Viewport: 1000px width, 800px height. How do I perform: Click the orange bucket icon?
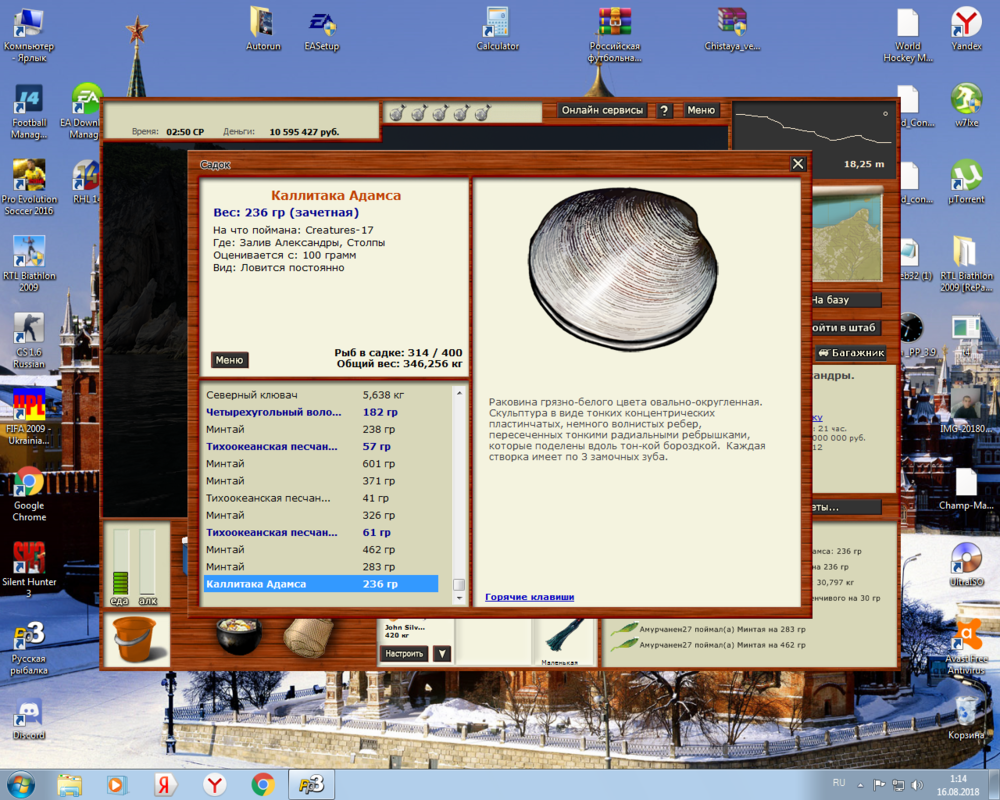135,640
